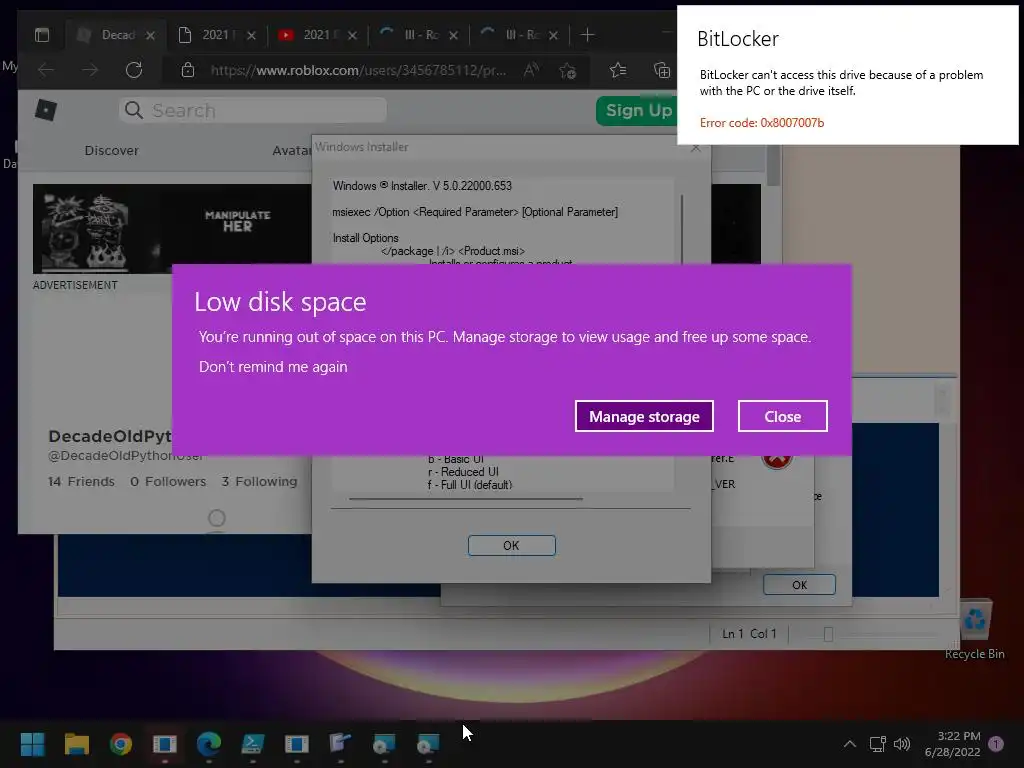Click 'Don't remind me again' text
Image resolution: width=1024 pixels, height=768 pixels.
273,367
